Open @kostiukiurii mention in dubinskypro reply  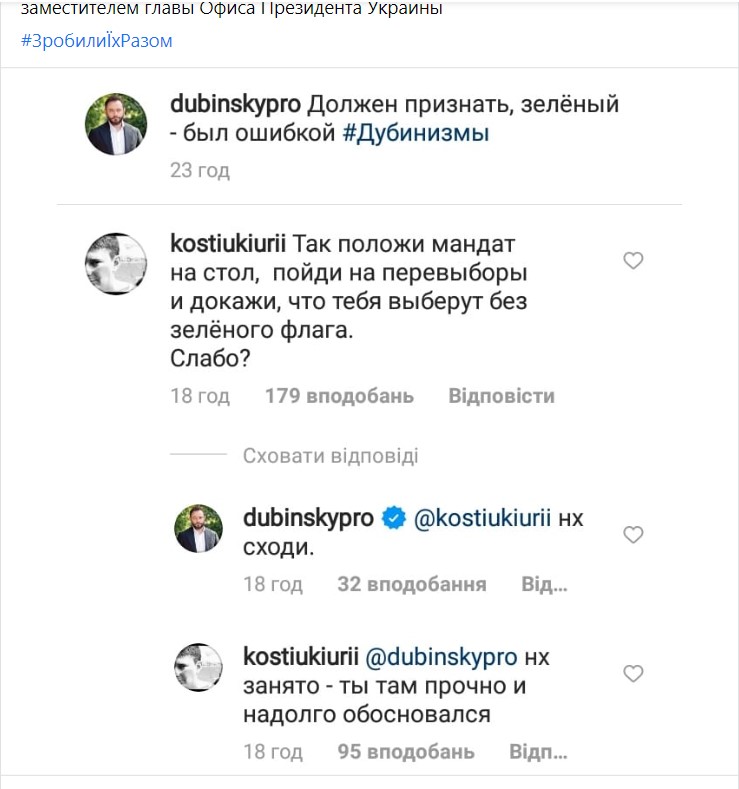coord(482,518)
